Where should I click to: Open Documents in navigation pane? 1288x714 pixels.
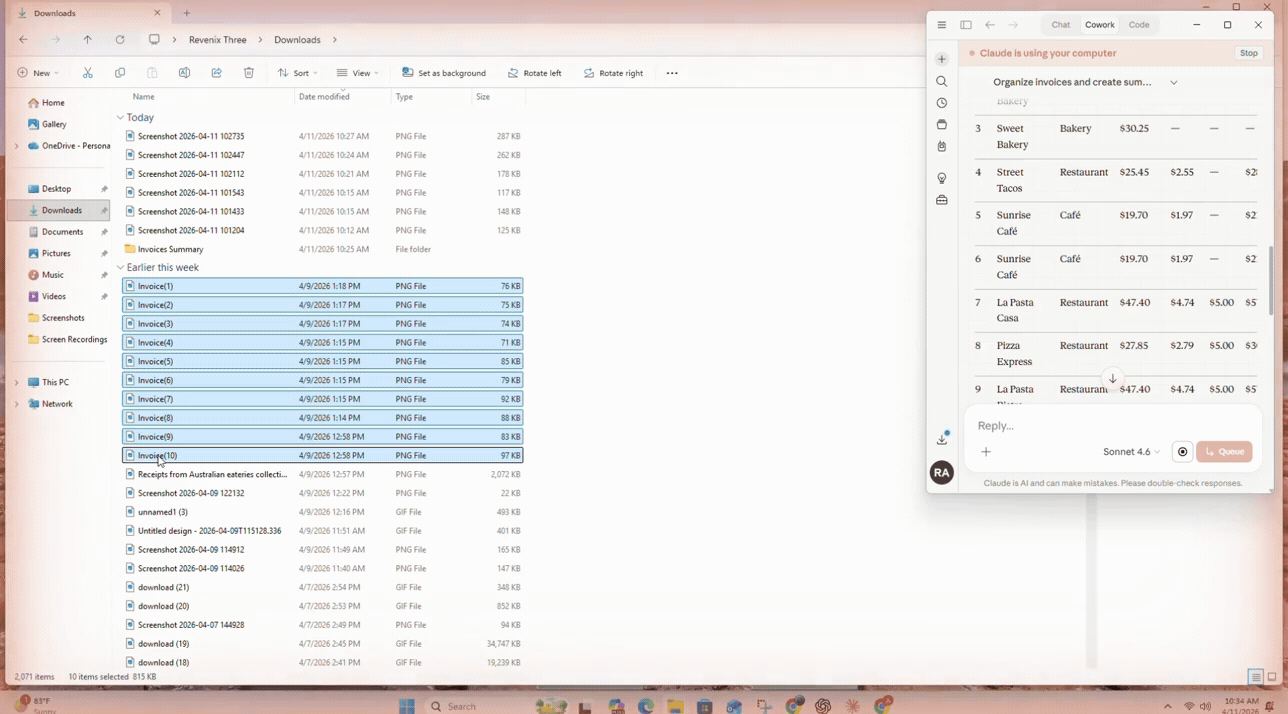pyautogui.click(x=62, y=232)
